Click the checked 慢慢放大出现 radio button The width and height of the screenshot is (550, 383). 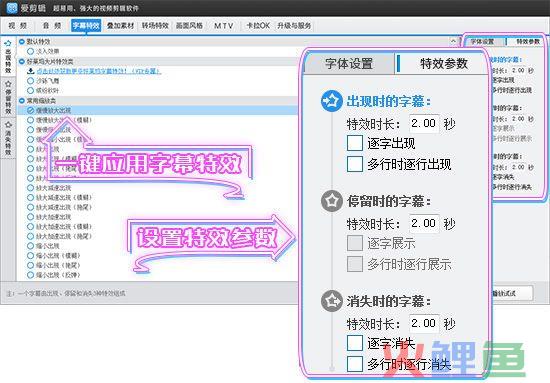point(31,110)
